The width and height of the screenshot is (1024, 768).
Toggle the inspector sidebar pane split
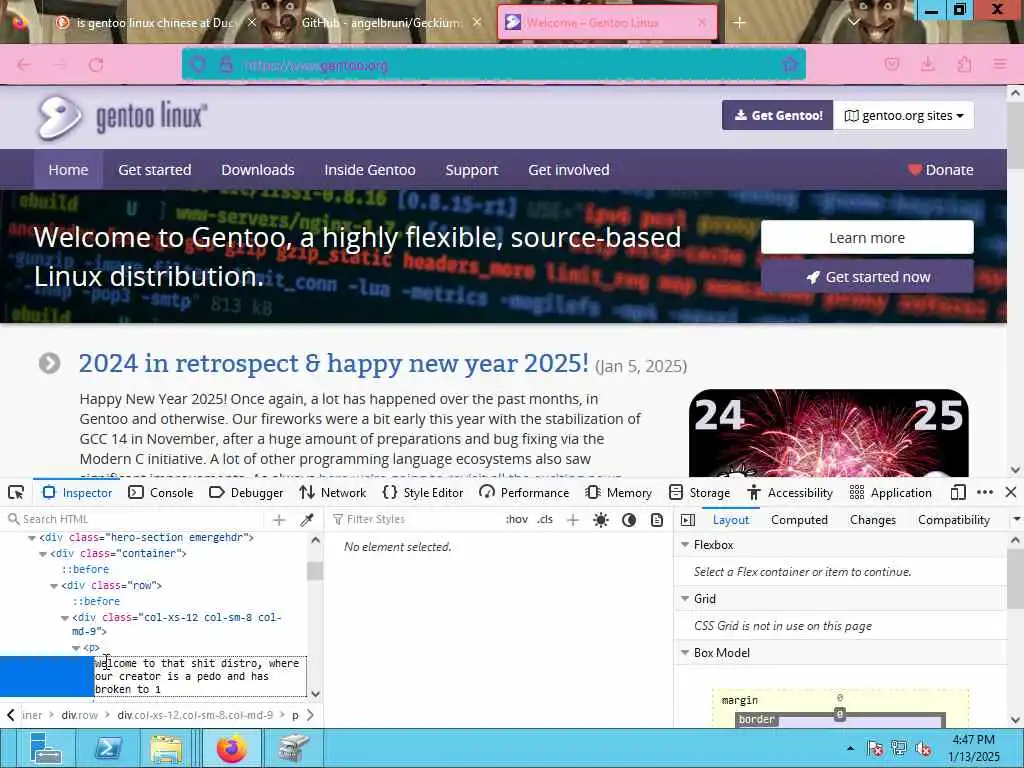[688, 520]
